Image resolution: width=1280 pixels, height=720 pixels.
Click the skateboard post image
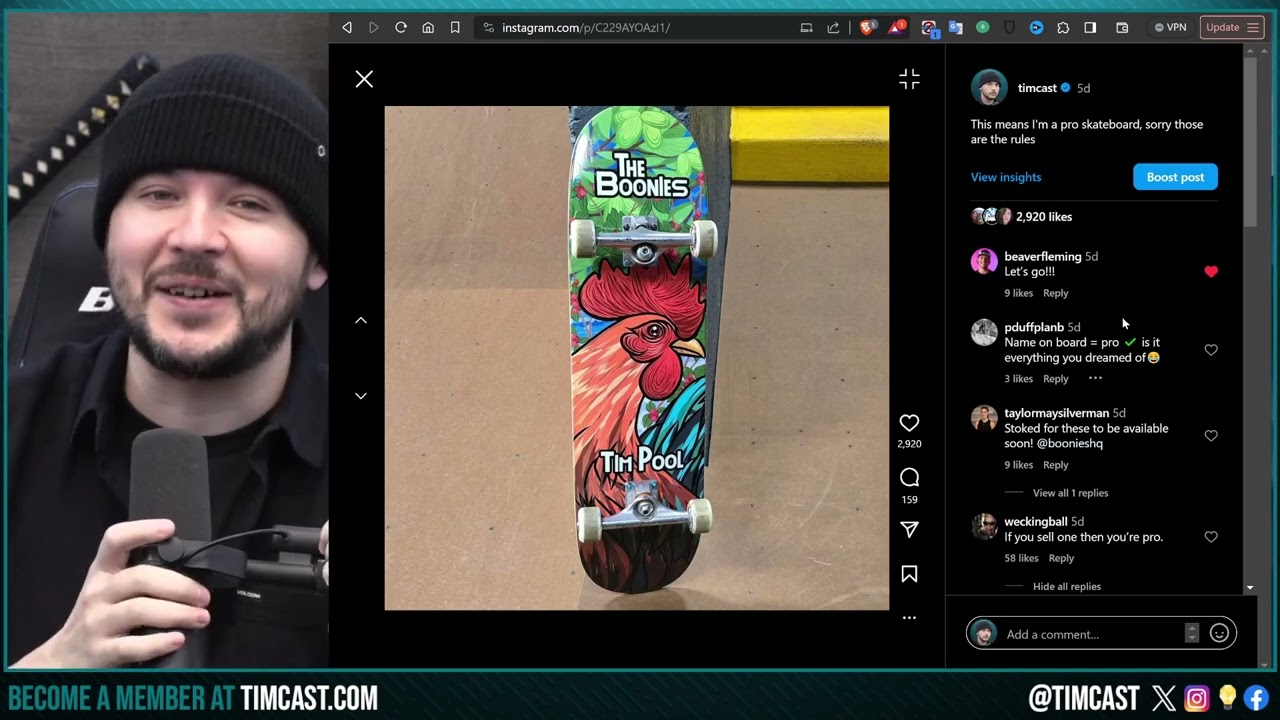pos(637,358)
